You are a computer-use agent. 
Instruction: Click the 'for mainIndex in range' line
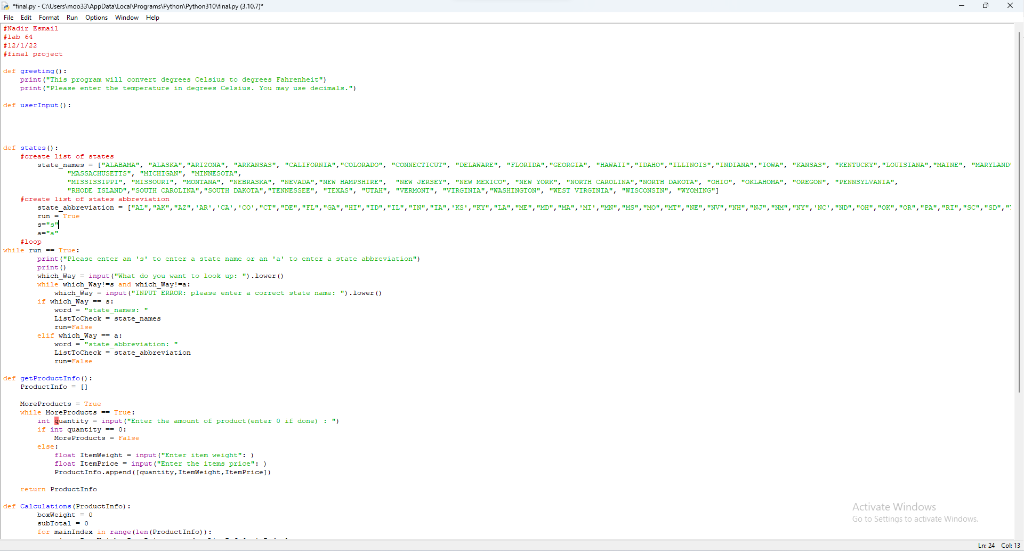[x=125, y=532]
